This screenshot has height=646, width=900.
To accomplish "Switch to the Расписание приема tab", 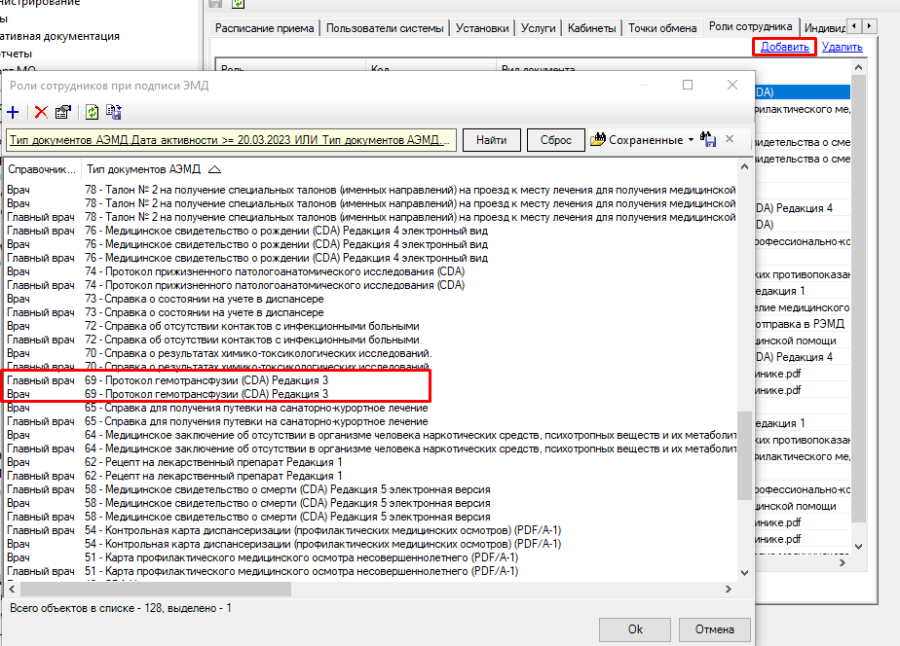I will click(265, 28).
